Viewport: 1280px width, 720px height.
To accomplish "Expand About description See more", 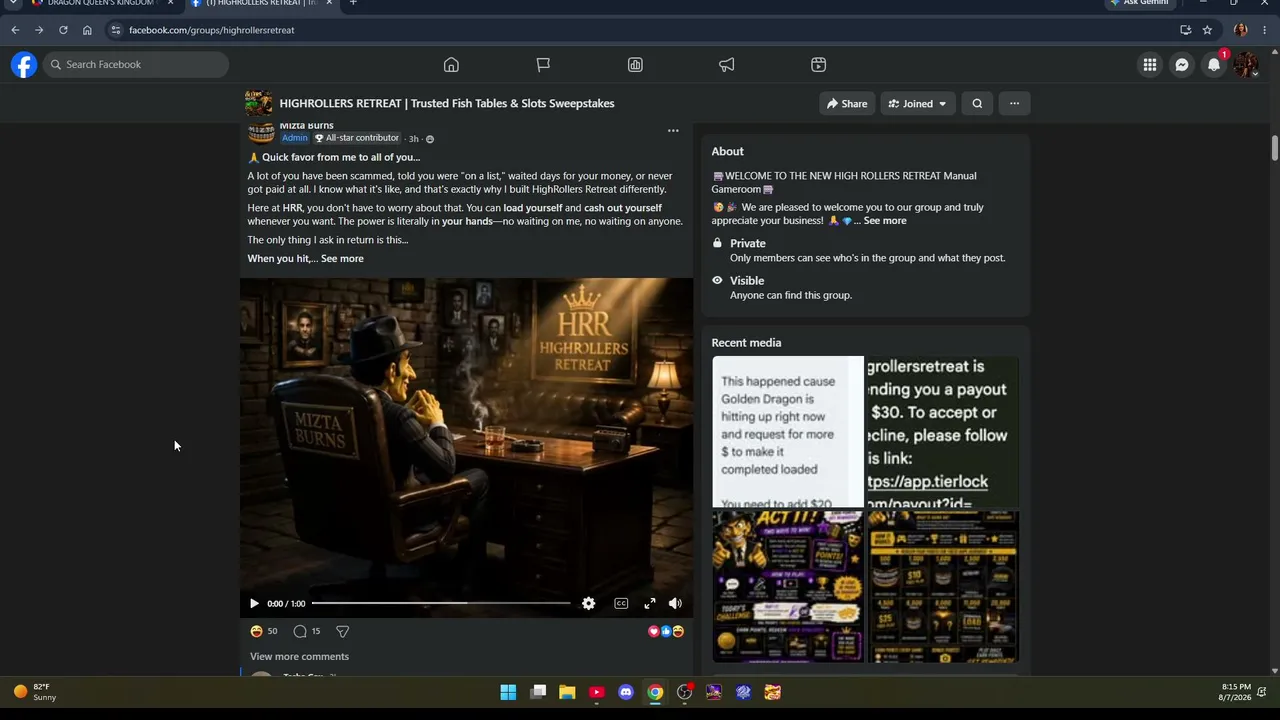I will point(885,221).
